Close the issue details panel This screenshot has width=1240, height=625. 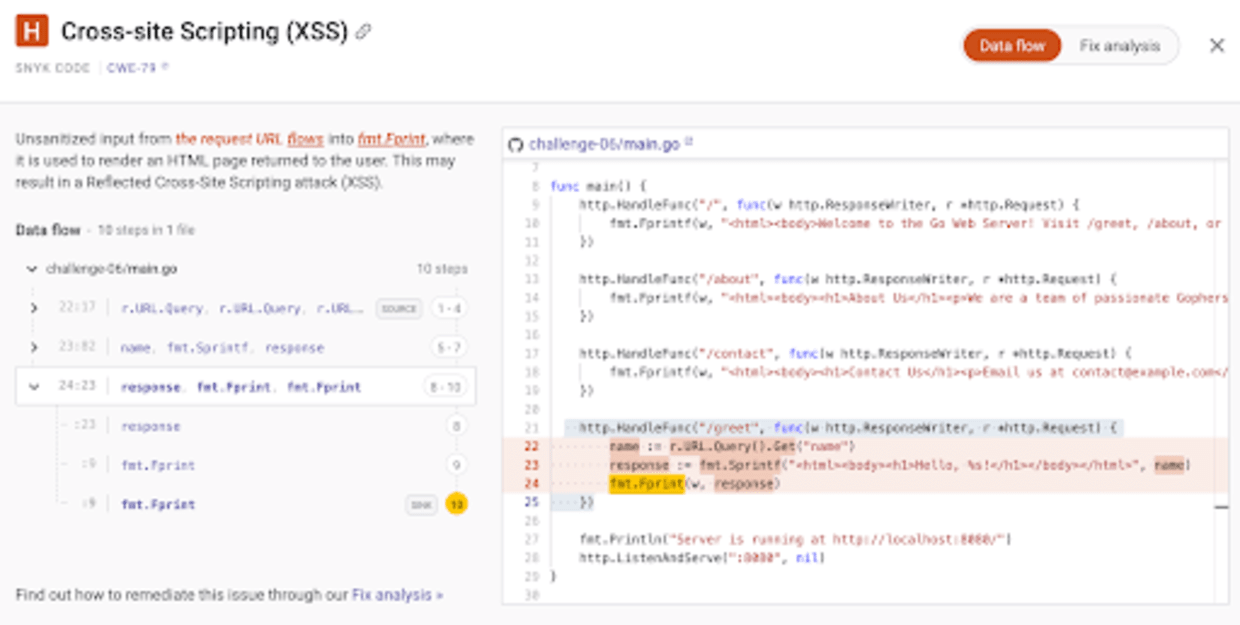click(1217, 45)
